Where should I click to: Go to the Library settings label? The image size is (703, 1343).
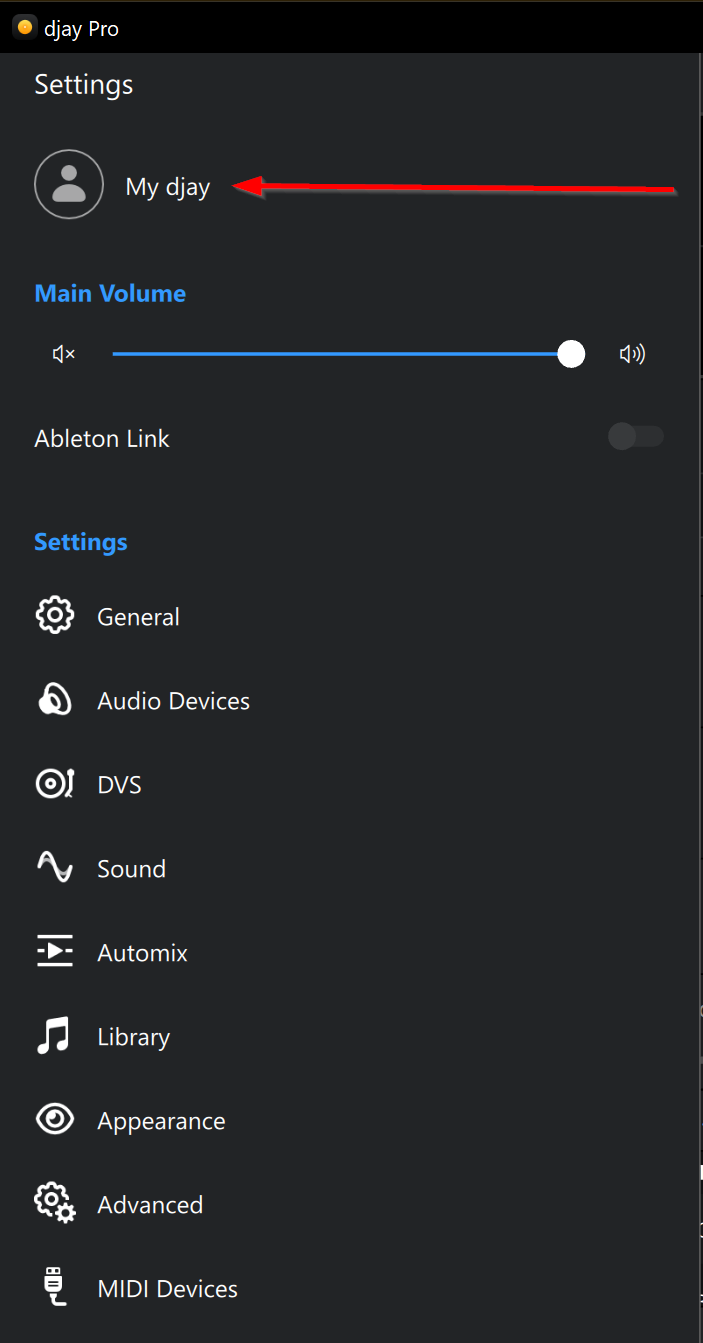point(133,1037)
